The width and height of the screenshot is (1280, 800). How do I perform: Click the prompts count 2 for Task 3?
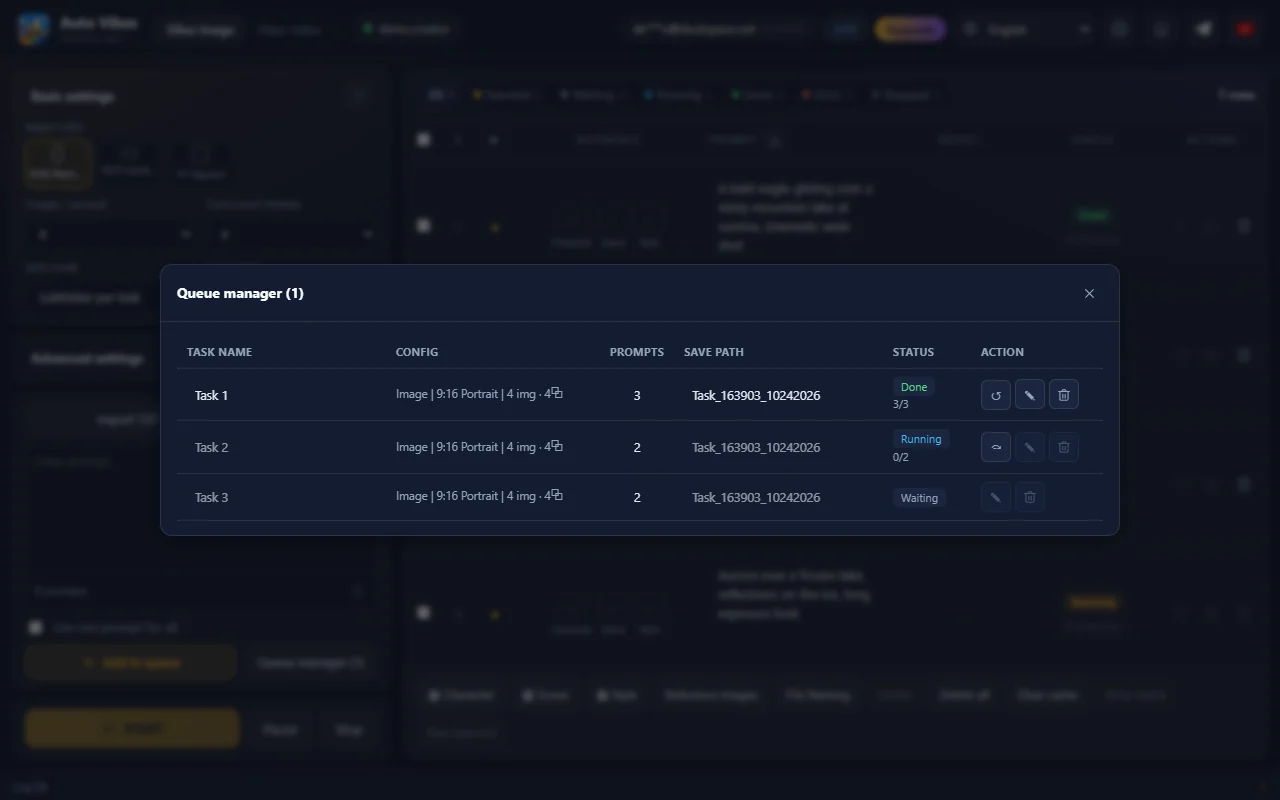coord(637,497)
